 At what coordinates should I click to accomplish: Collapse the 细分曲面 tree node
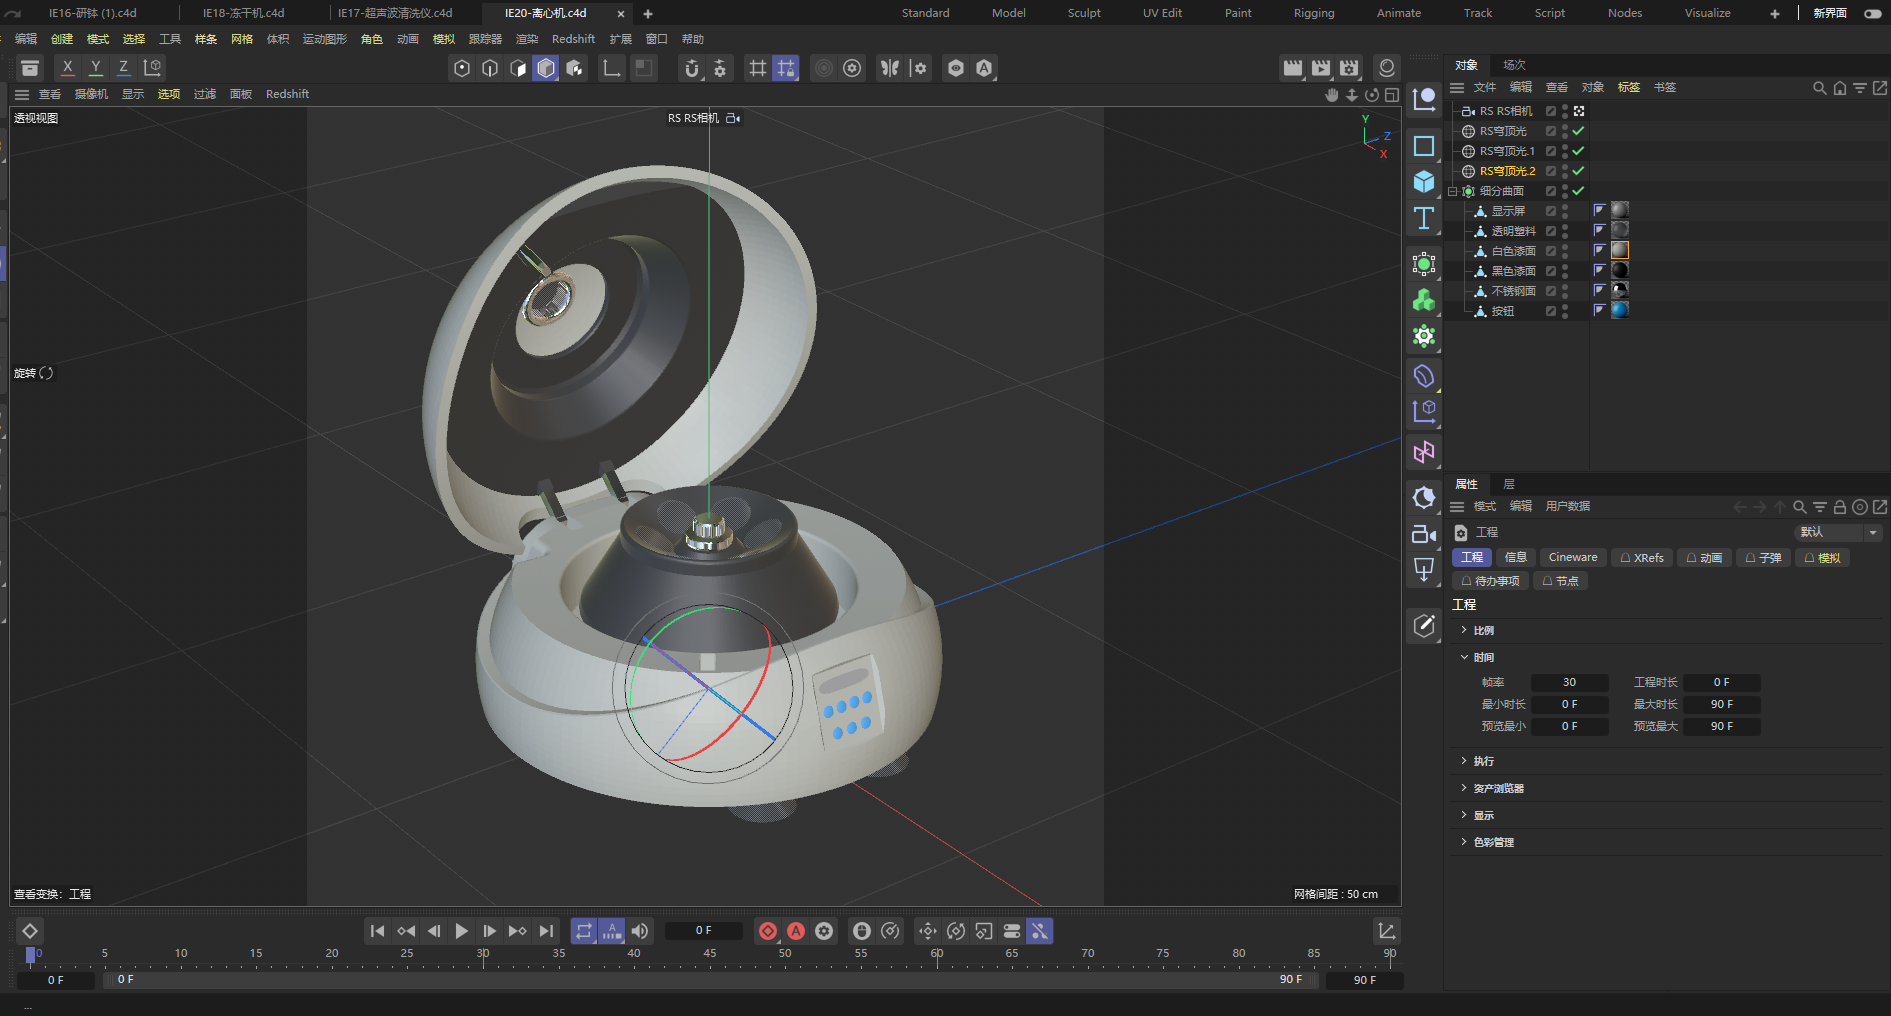[1453, 191]
